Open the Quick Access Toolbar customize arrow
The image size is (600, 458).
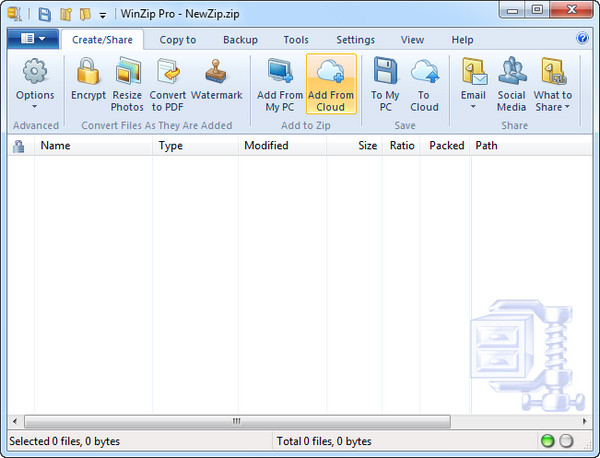coord(103,15)
